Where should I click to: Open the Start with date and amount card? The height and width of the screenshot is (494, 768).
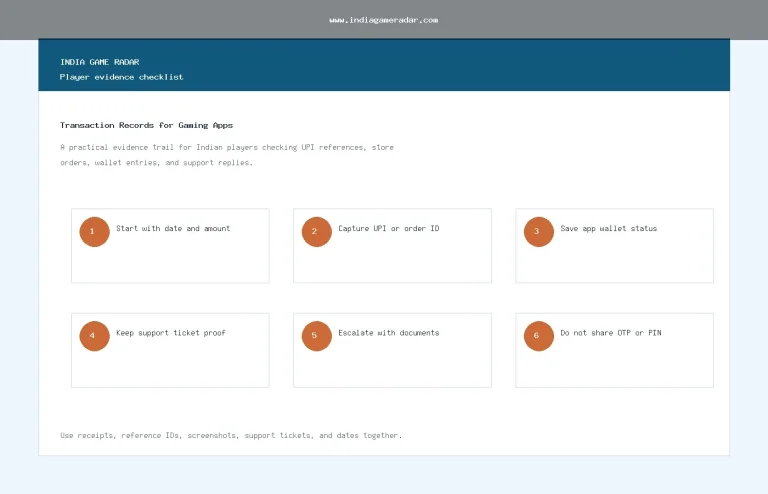click(x=170, y=246)
